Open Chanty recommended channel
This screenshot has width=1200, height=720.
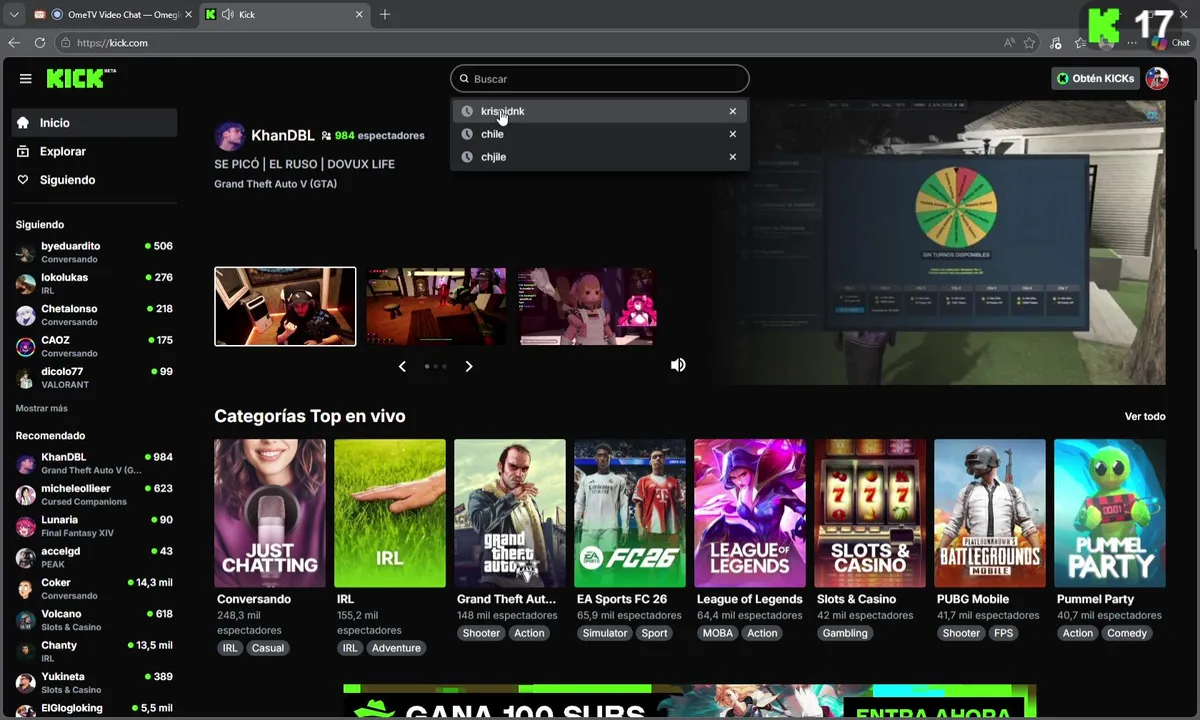pyautogui.click(x=94, y=651)
